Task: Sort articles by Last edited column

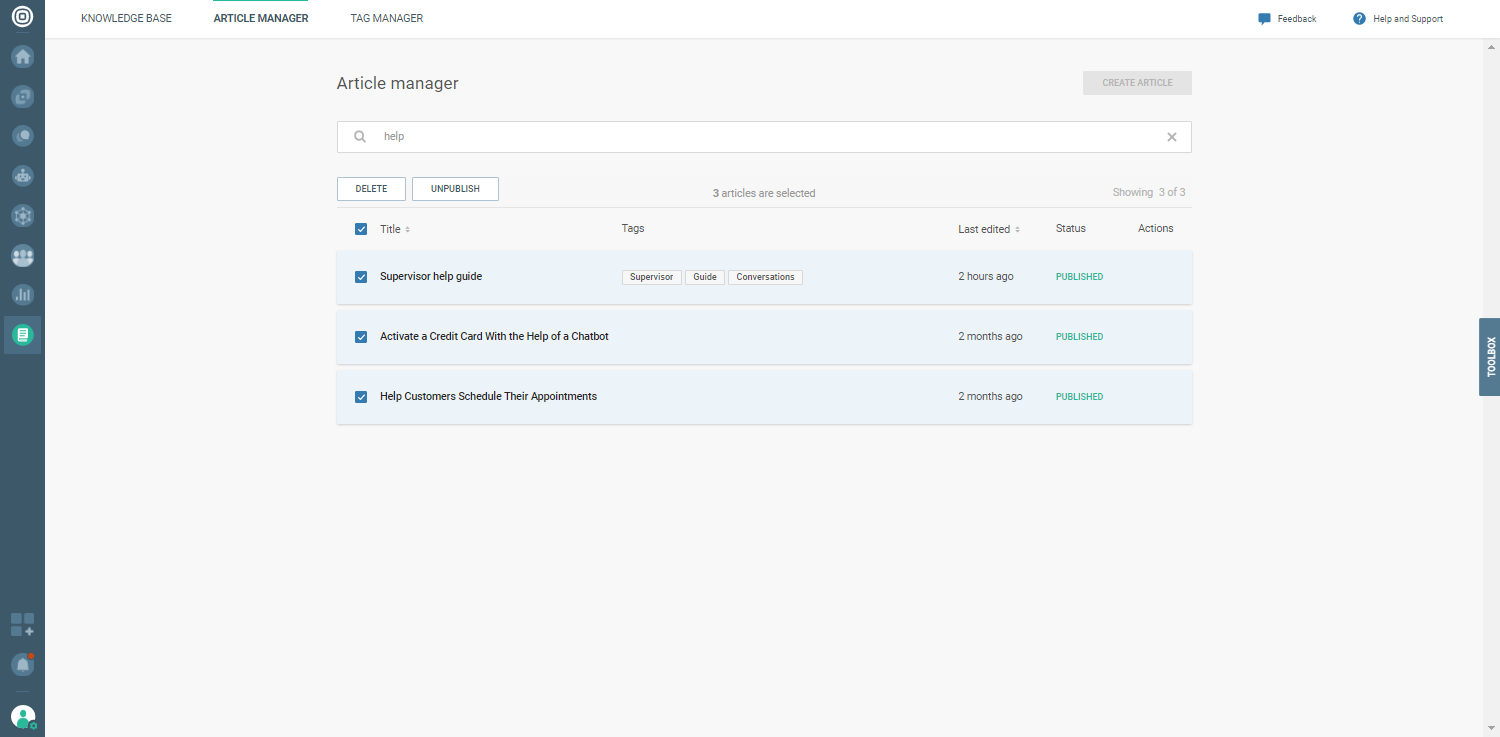Action: click(x=988, y=229)
